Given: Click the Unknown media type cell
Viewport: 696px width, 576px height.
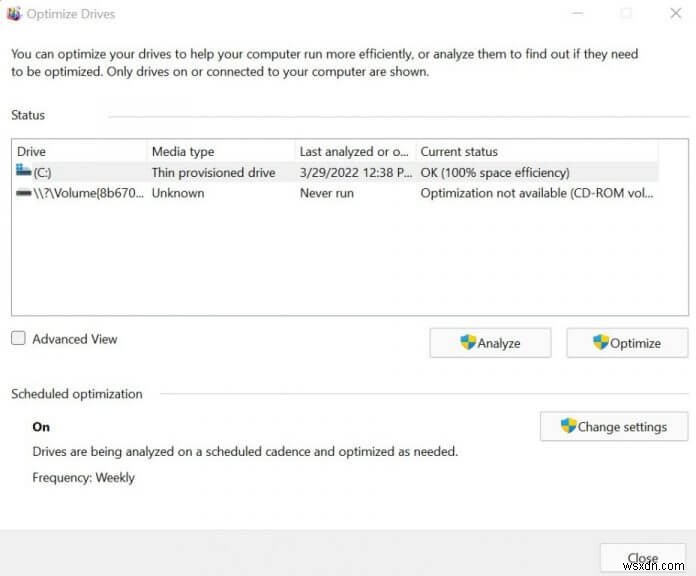Looking at the screenshot, I should [x=178, y=193].
